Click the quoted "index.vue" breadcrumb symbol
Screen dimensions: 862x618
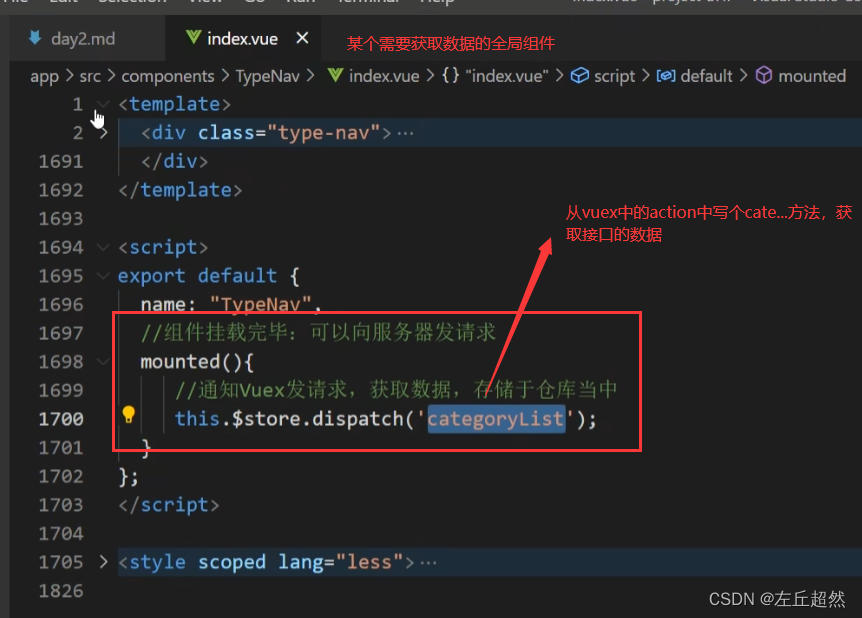point(507,76)
